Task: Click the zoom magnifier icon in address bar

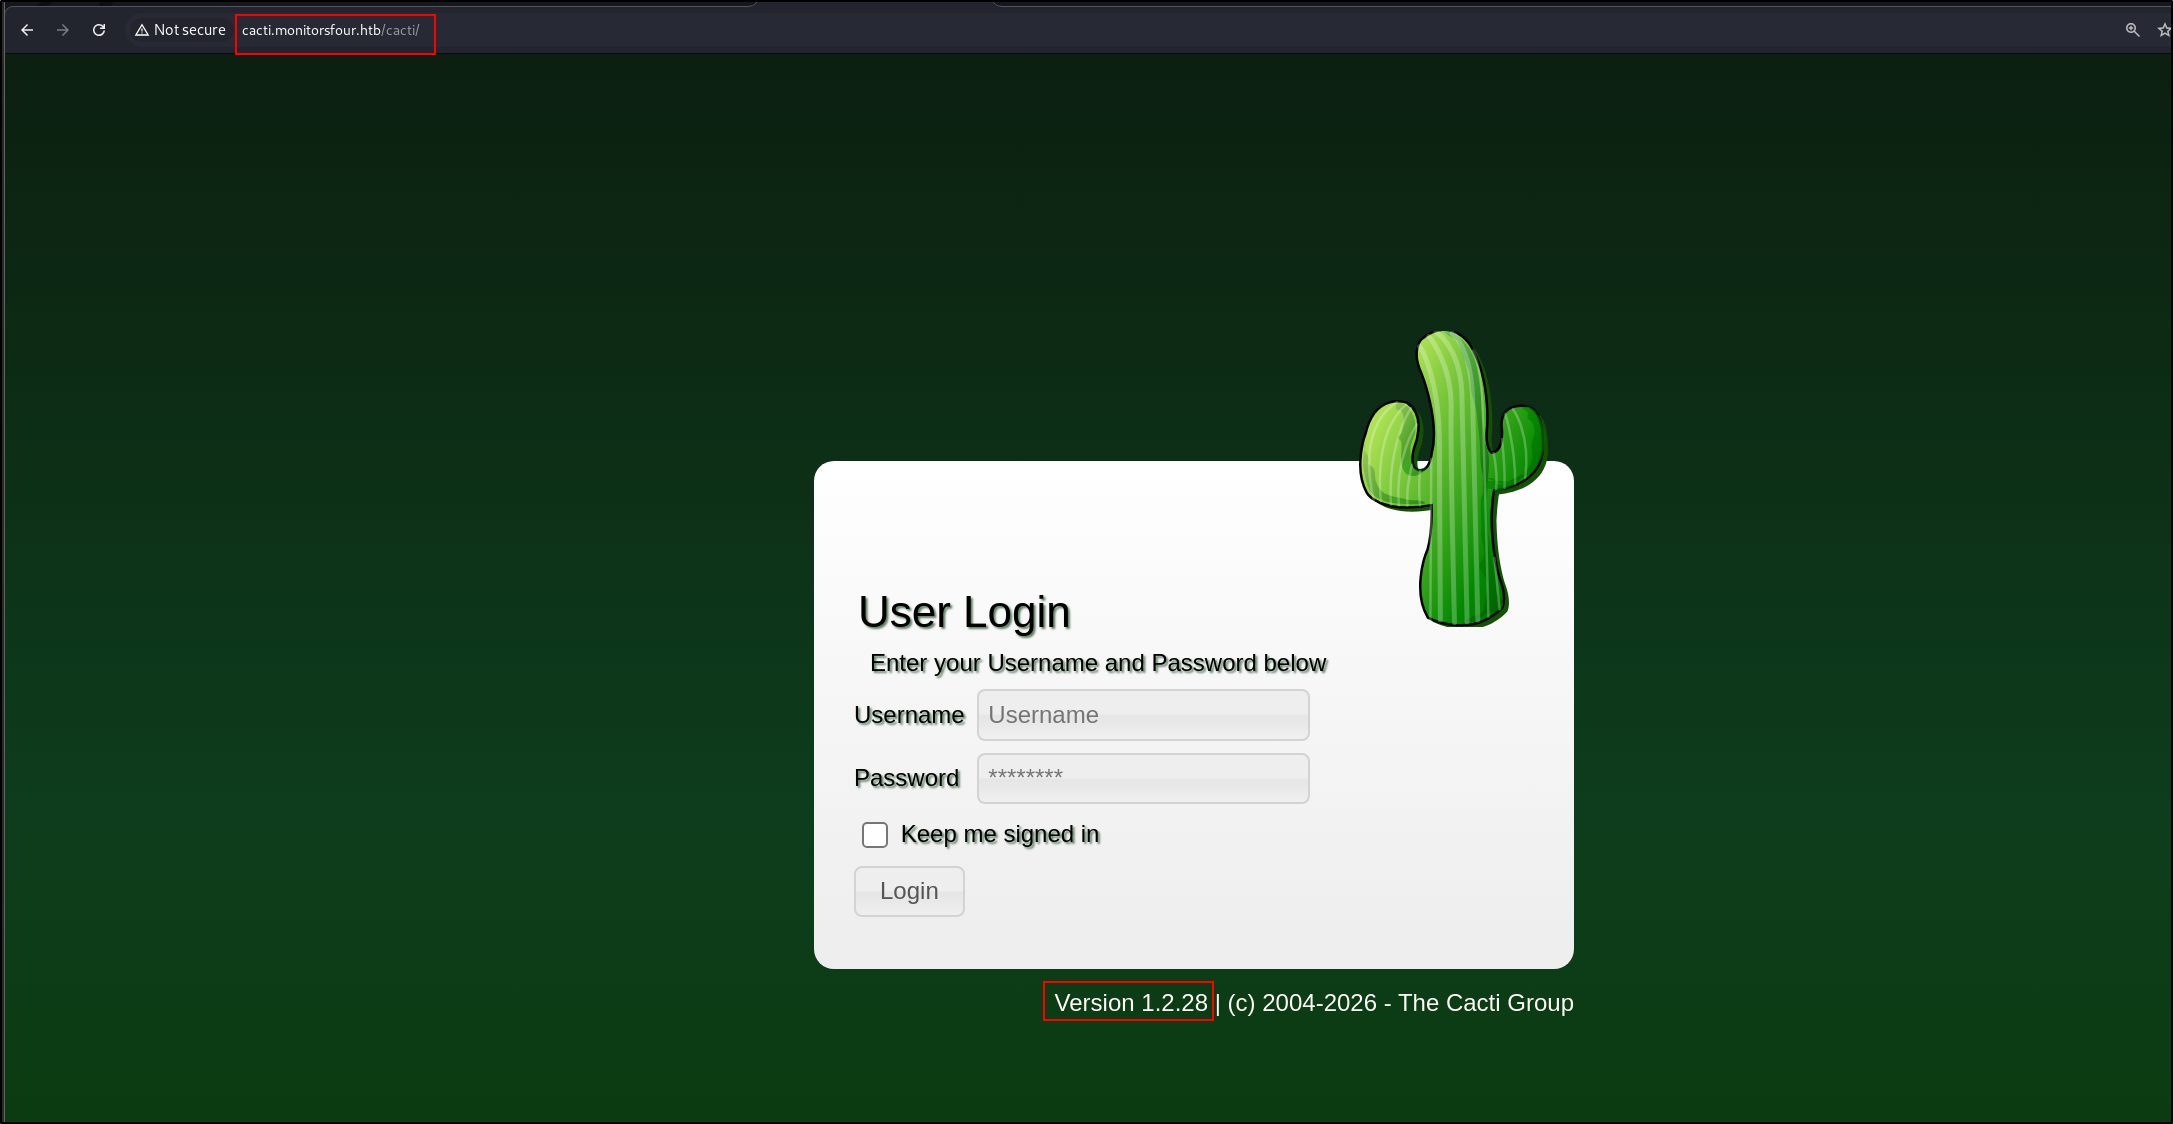Action: 2132,30
